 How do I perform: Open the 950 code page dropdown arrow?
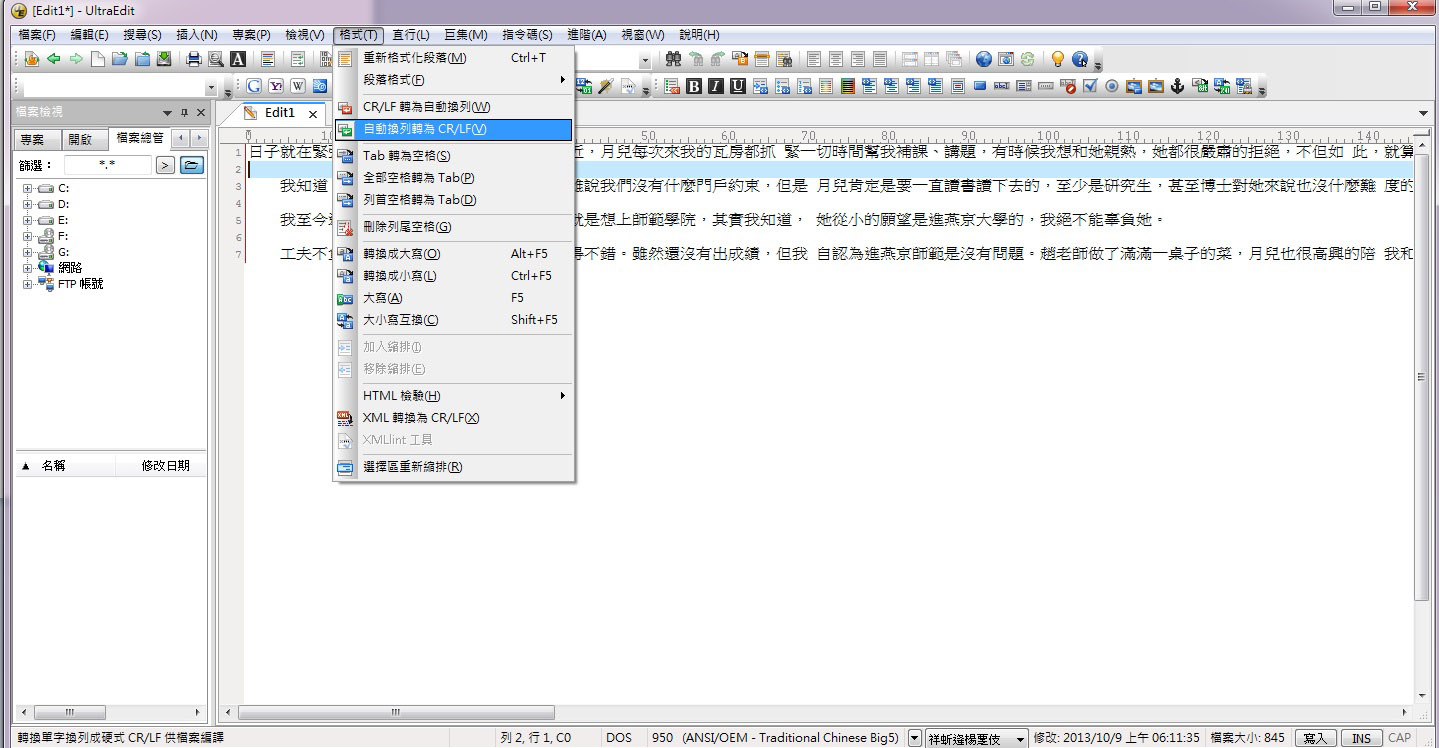(x=914, y=738)
